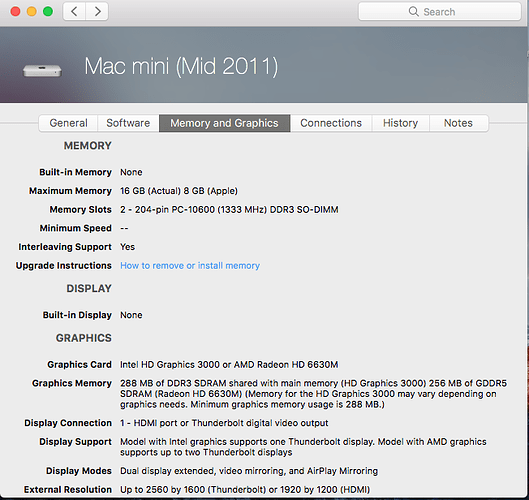Click the red close window button
529x500 pixels.
[16, 11]
